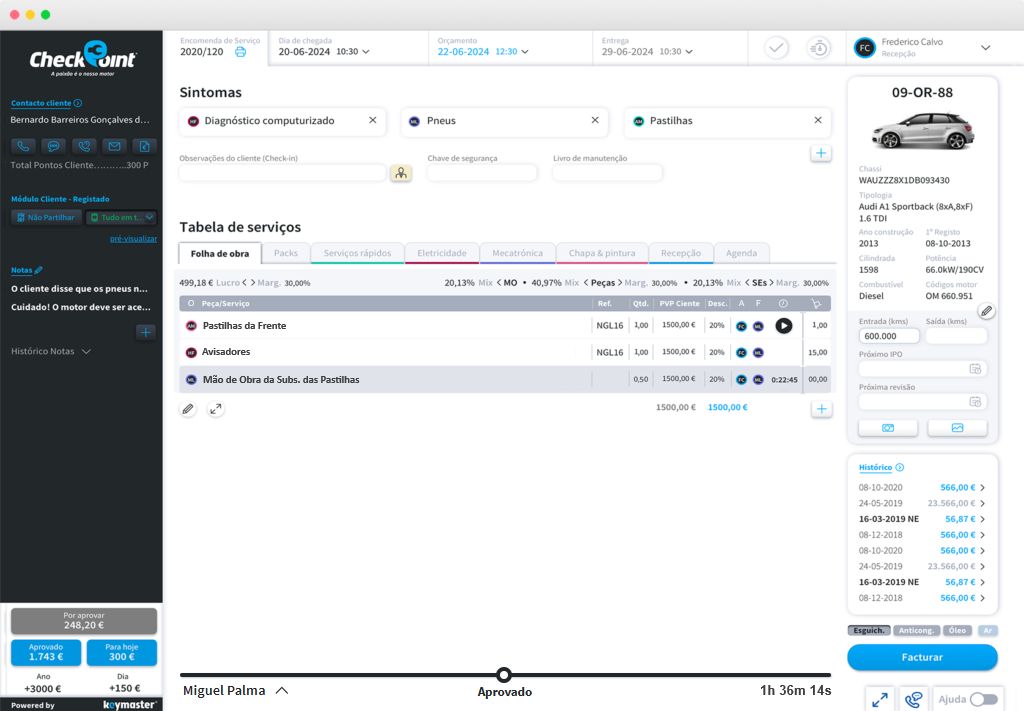This screenshot has width=1024, height=711.
Task: Remove the Pneus symptom with its X
Action: [595, 120]
